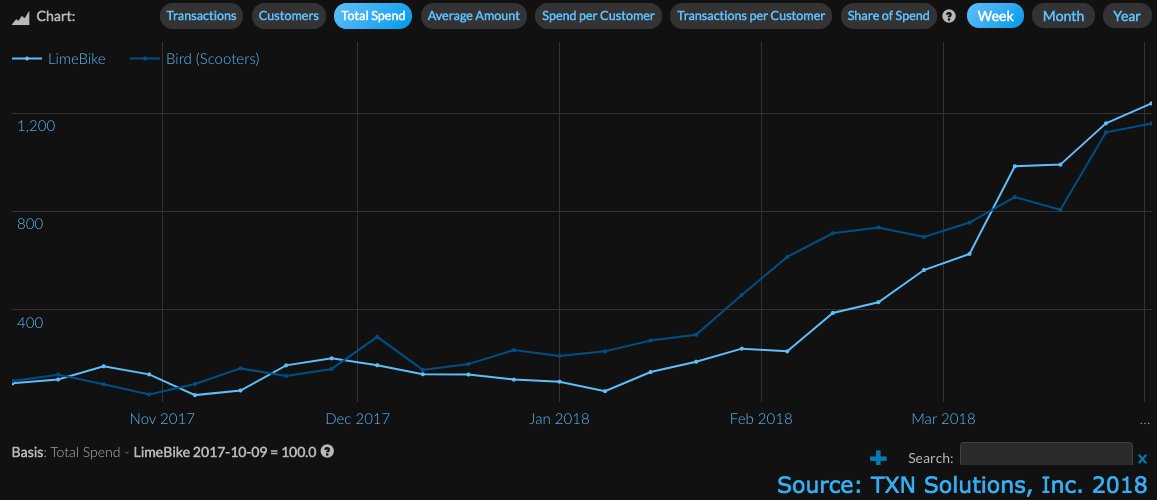Open help icon beside the Basis text
Screen dimensions: 1157x500
pos(327,451)
